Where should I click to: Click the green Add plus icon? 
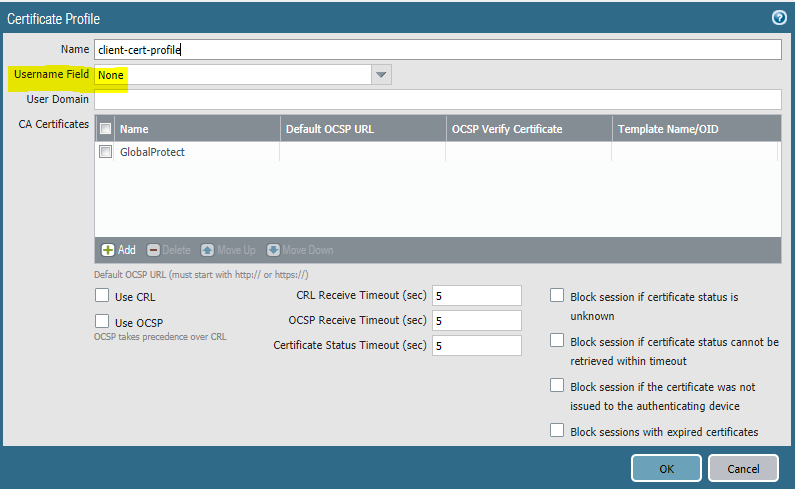click(x=107, y=250)
